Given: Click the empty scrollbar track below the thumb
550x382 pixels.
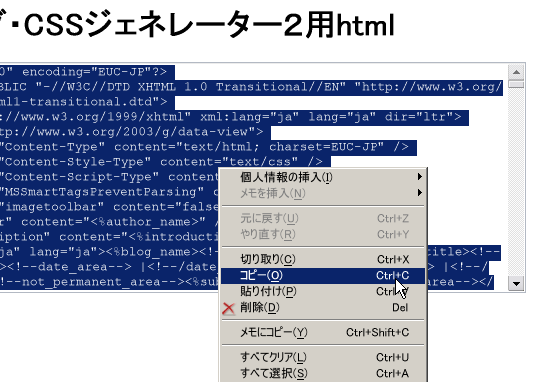Looking at the screenshot, I should pos(516,182).
